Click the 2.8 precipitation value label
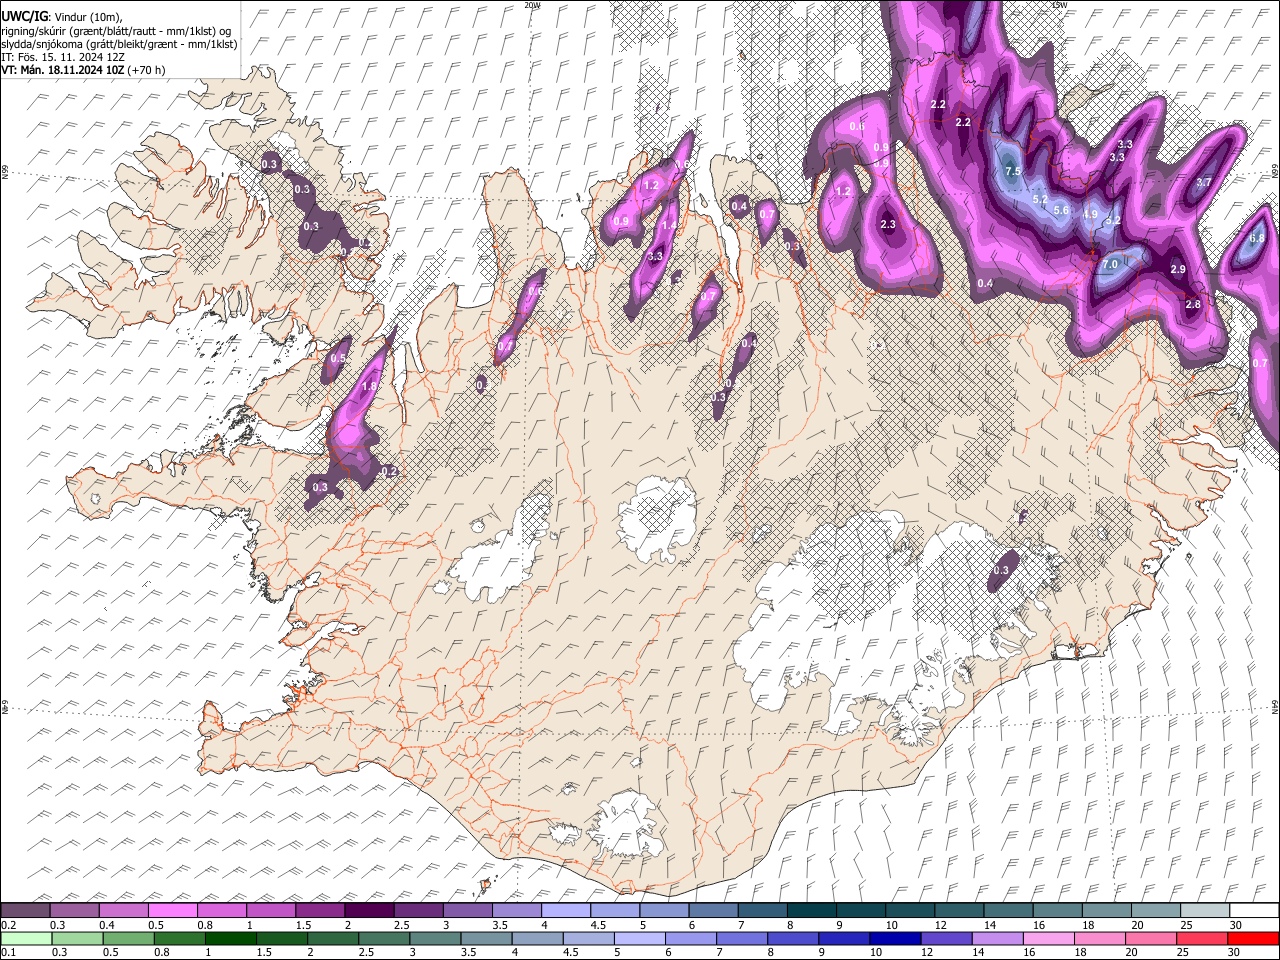 click(1193, 304)
